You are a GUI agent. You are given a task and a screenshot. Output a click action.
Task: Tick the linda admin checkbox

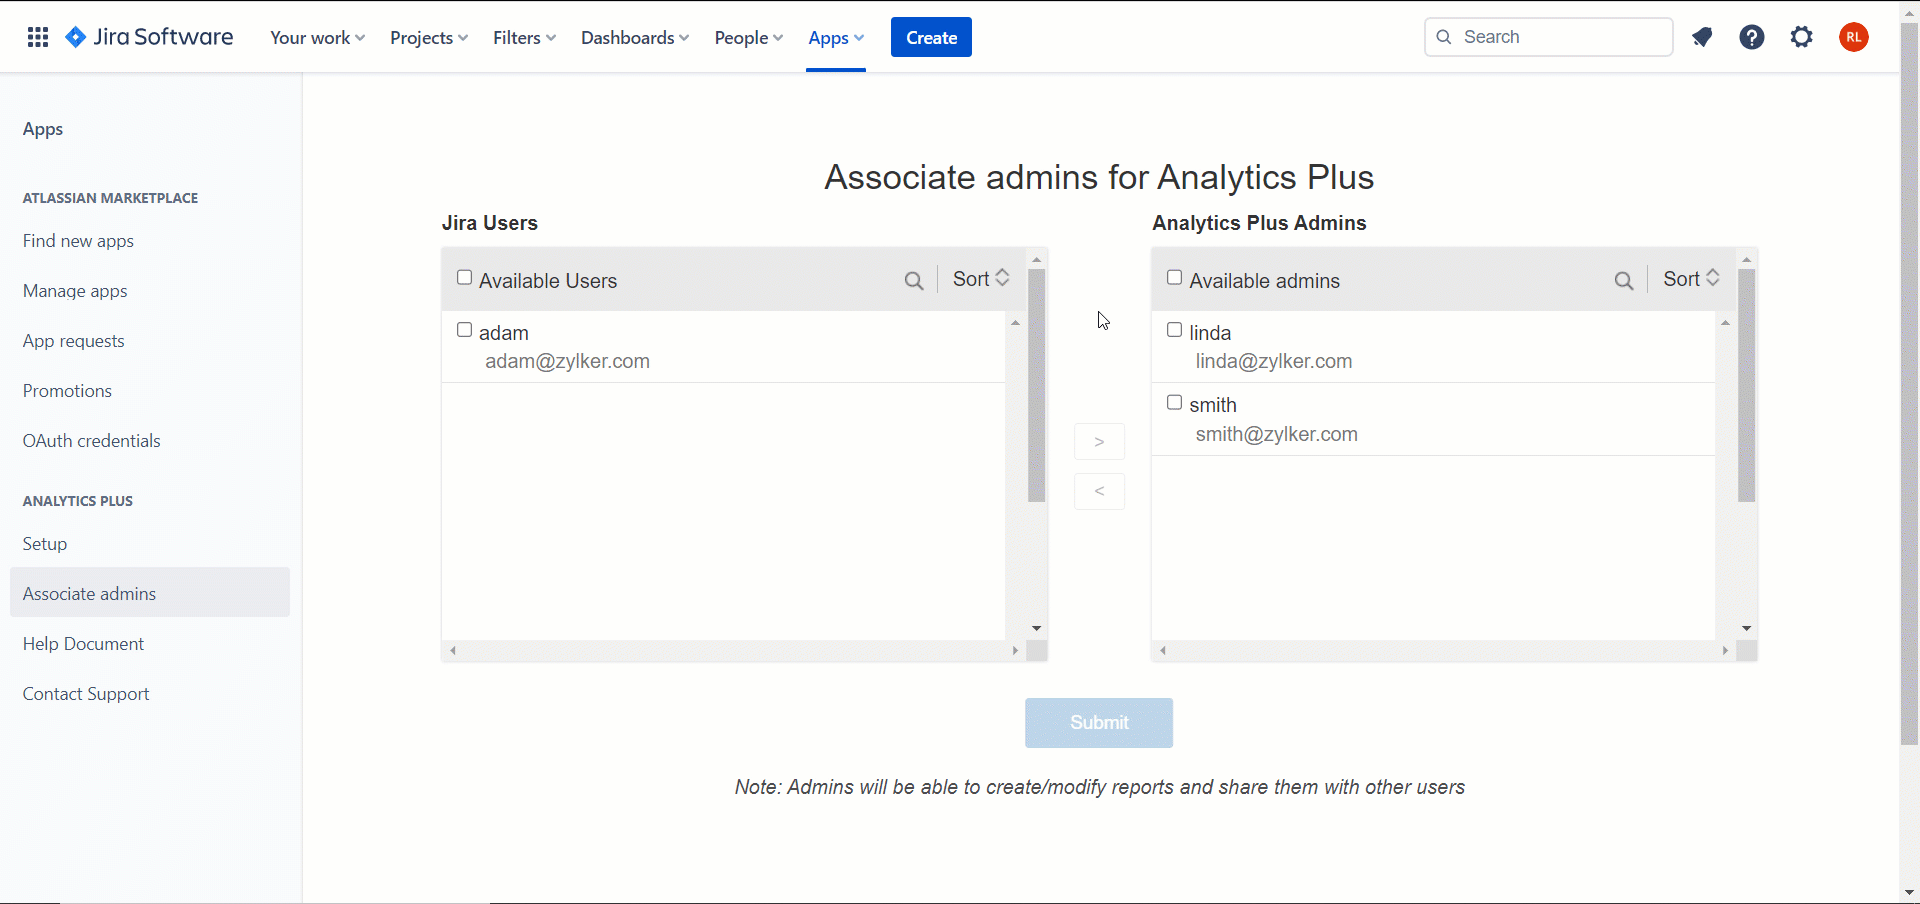(x=1175, y=330)
